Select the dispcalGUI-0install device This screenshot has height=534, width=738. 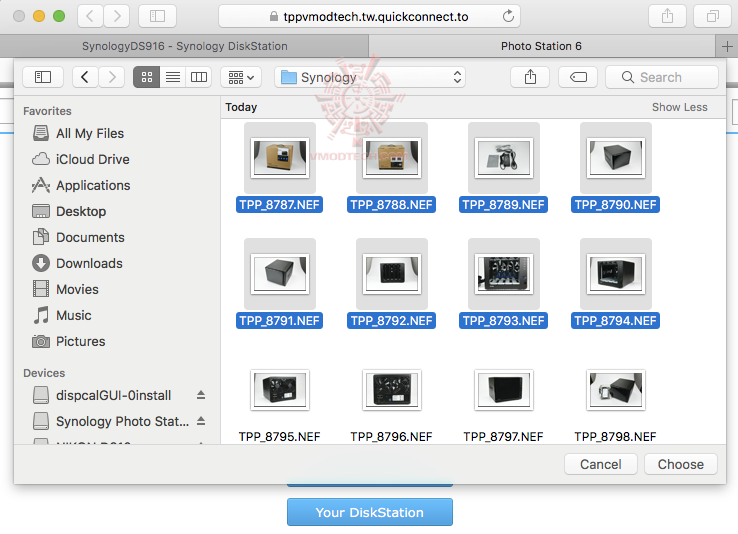[102, 395]
